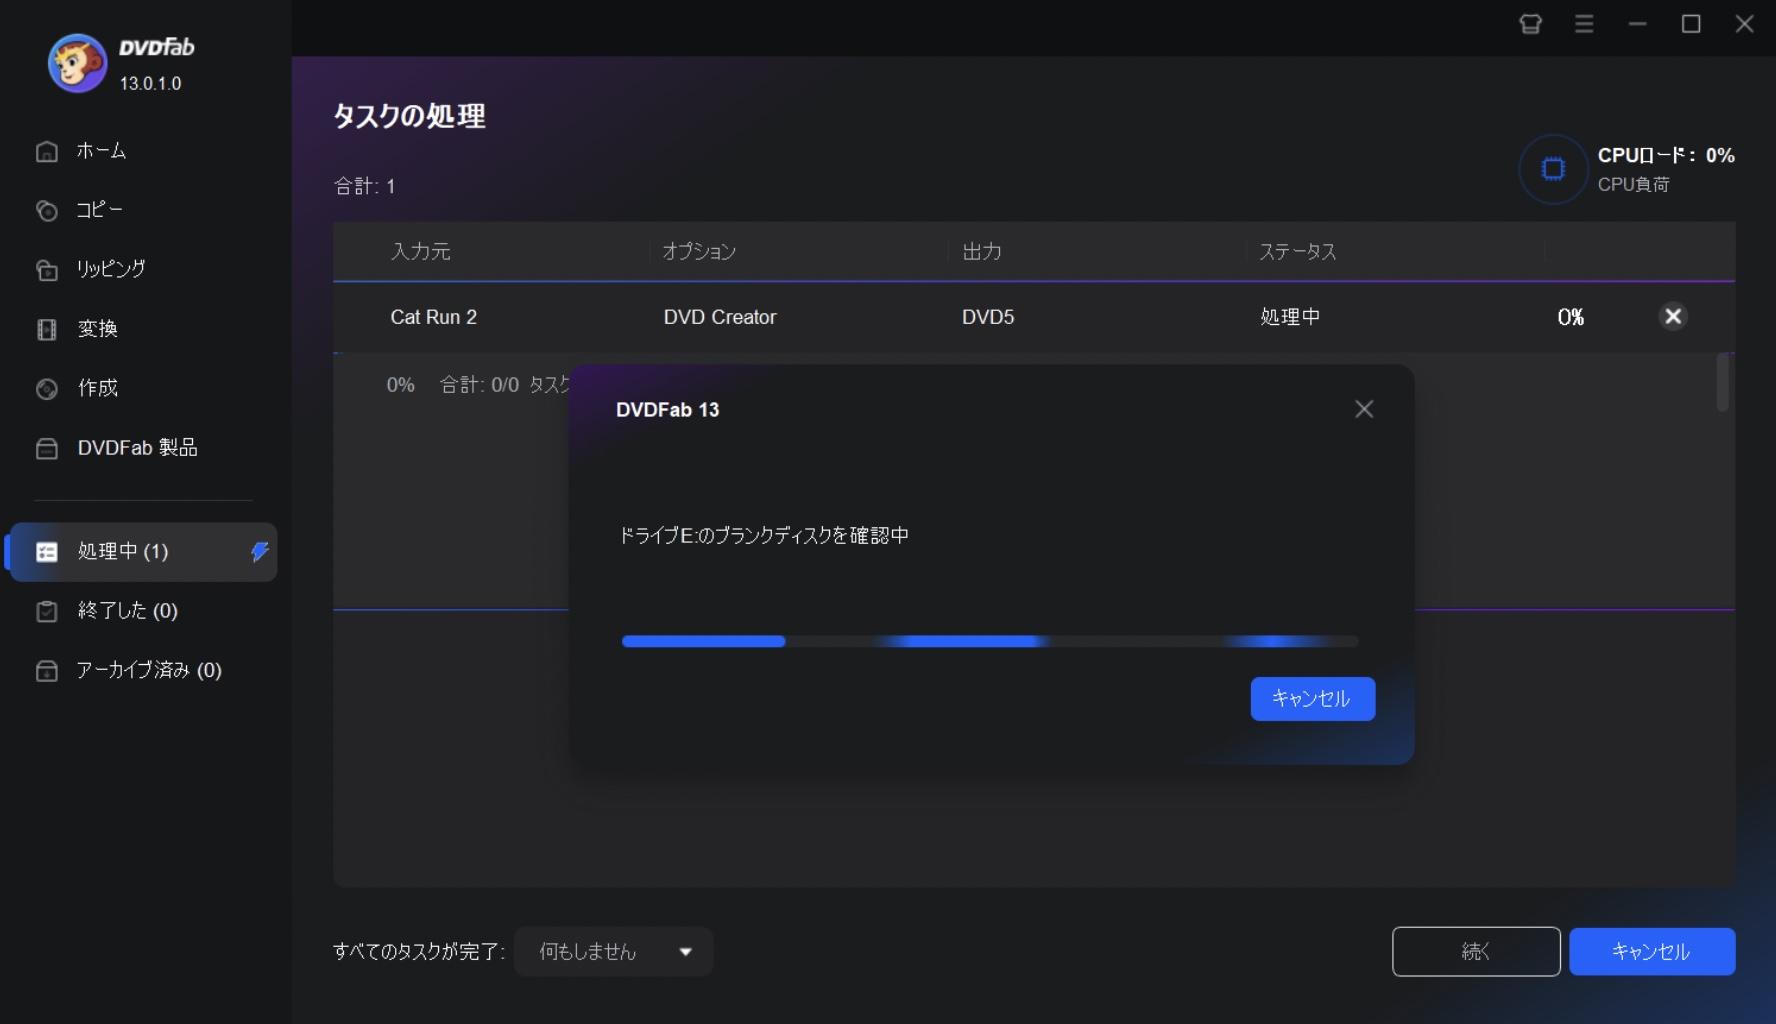Click the clipboard icon beside 終了した (0)

(47, 611)
